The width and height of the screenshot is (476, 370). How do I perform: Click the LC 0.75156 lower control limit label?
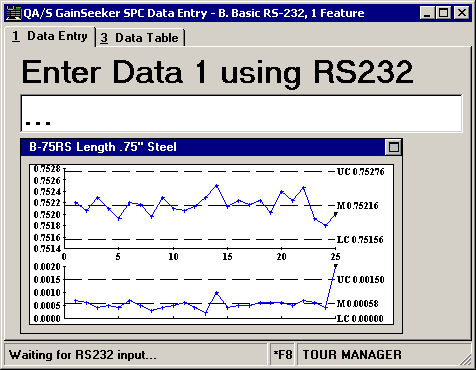point(360,240)
